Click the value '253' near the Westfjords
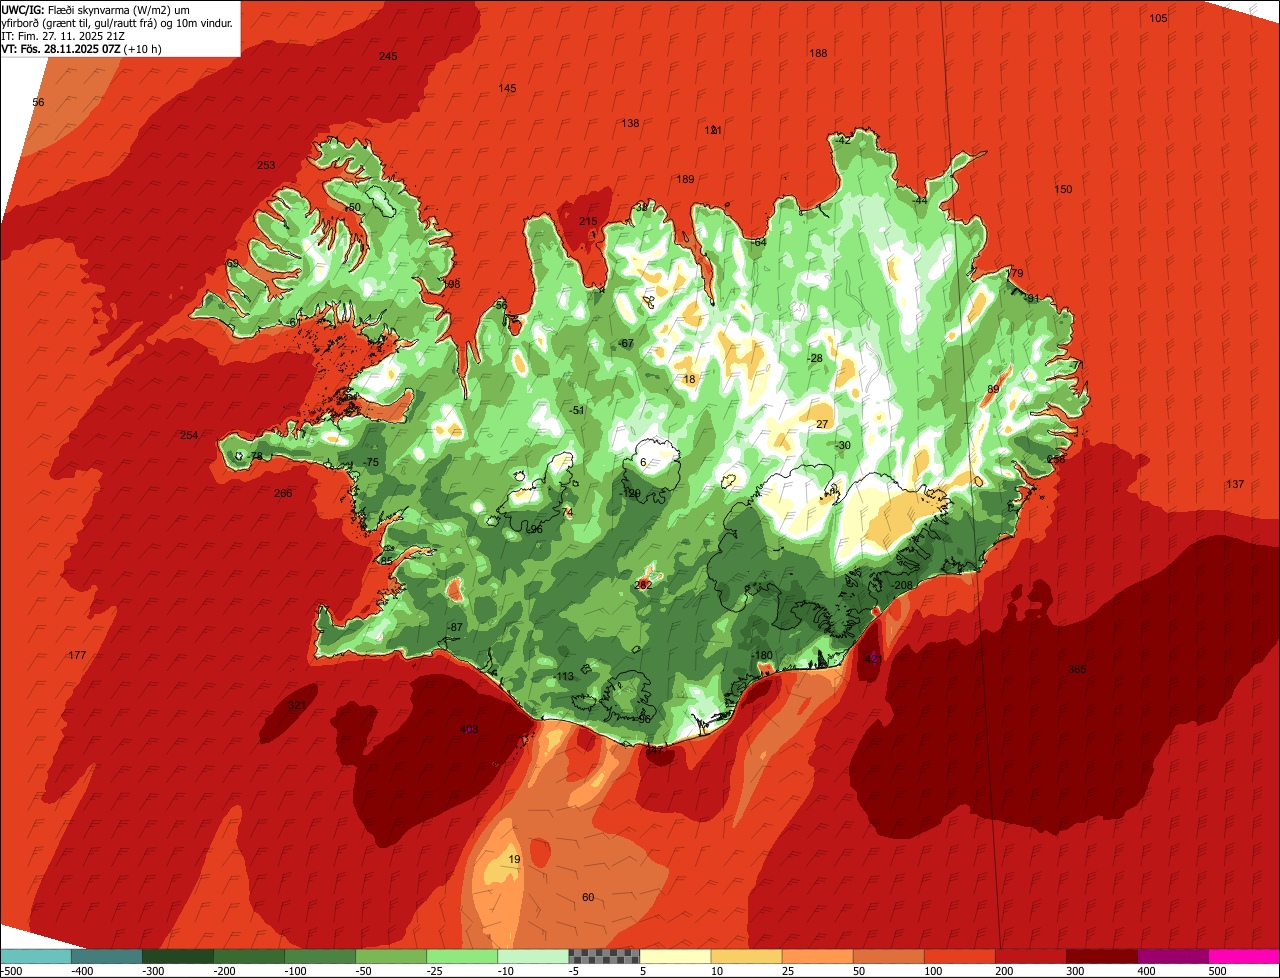Screen dimensions: 1280x978 point(266,165)
